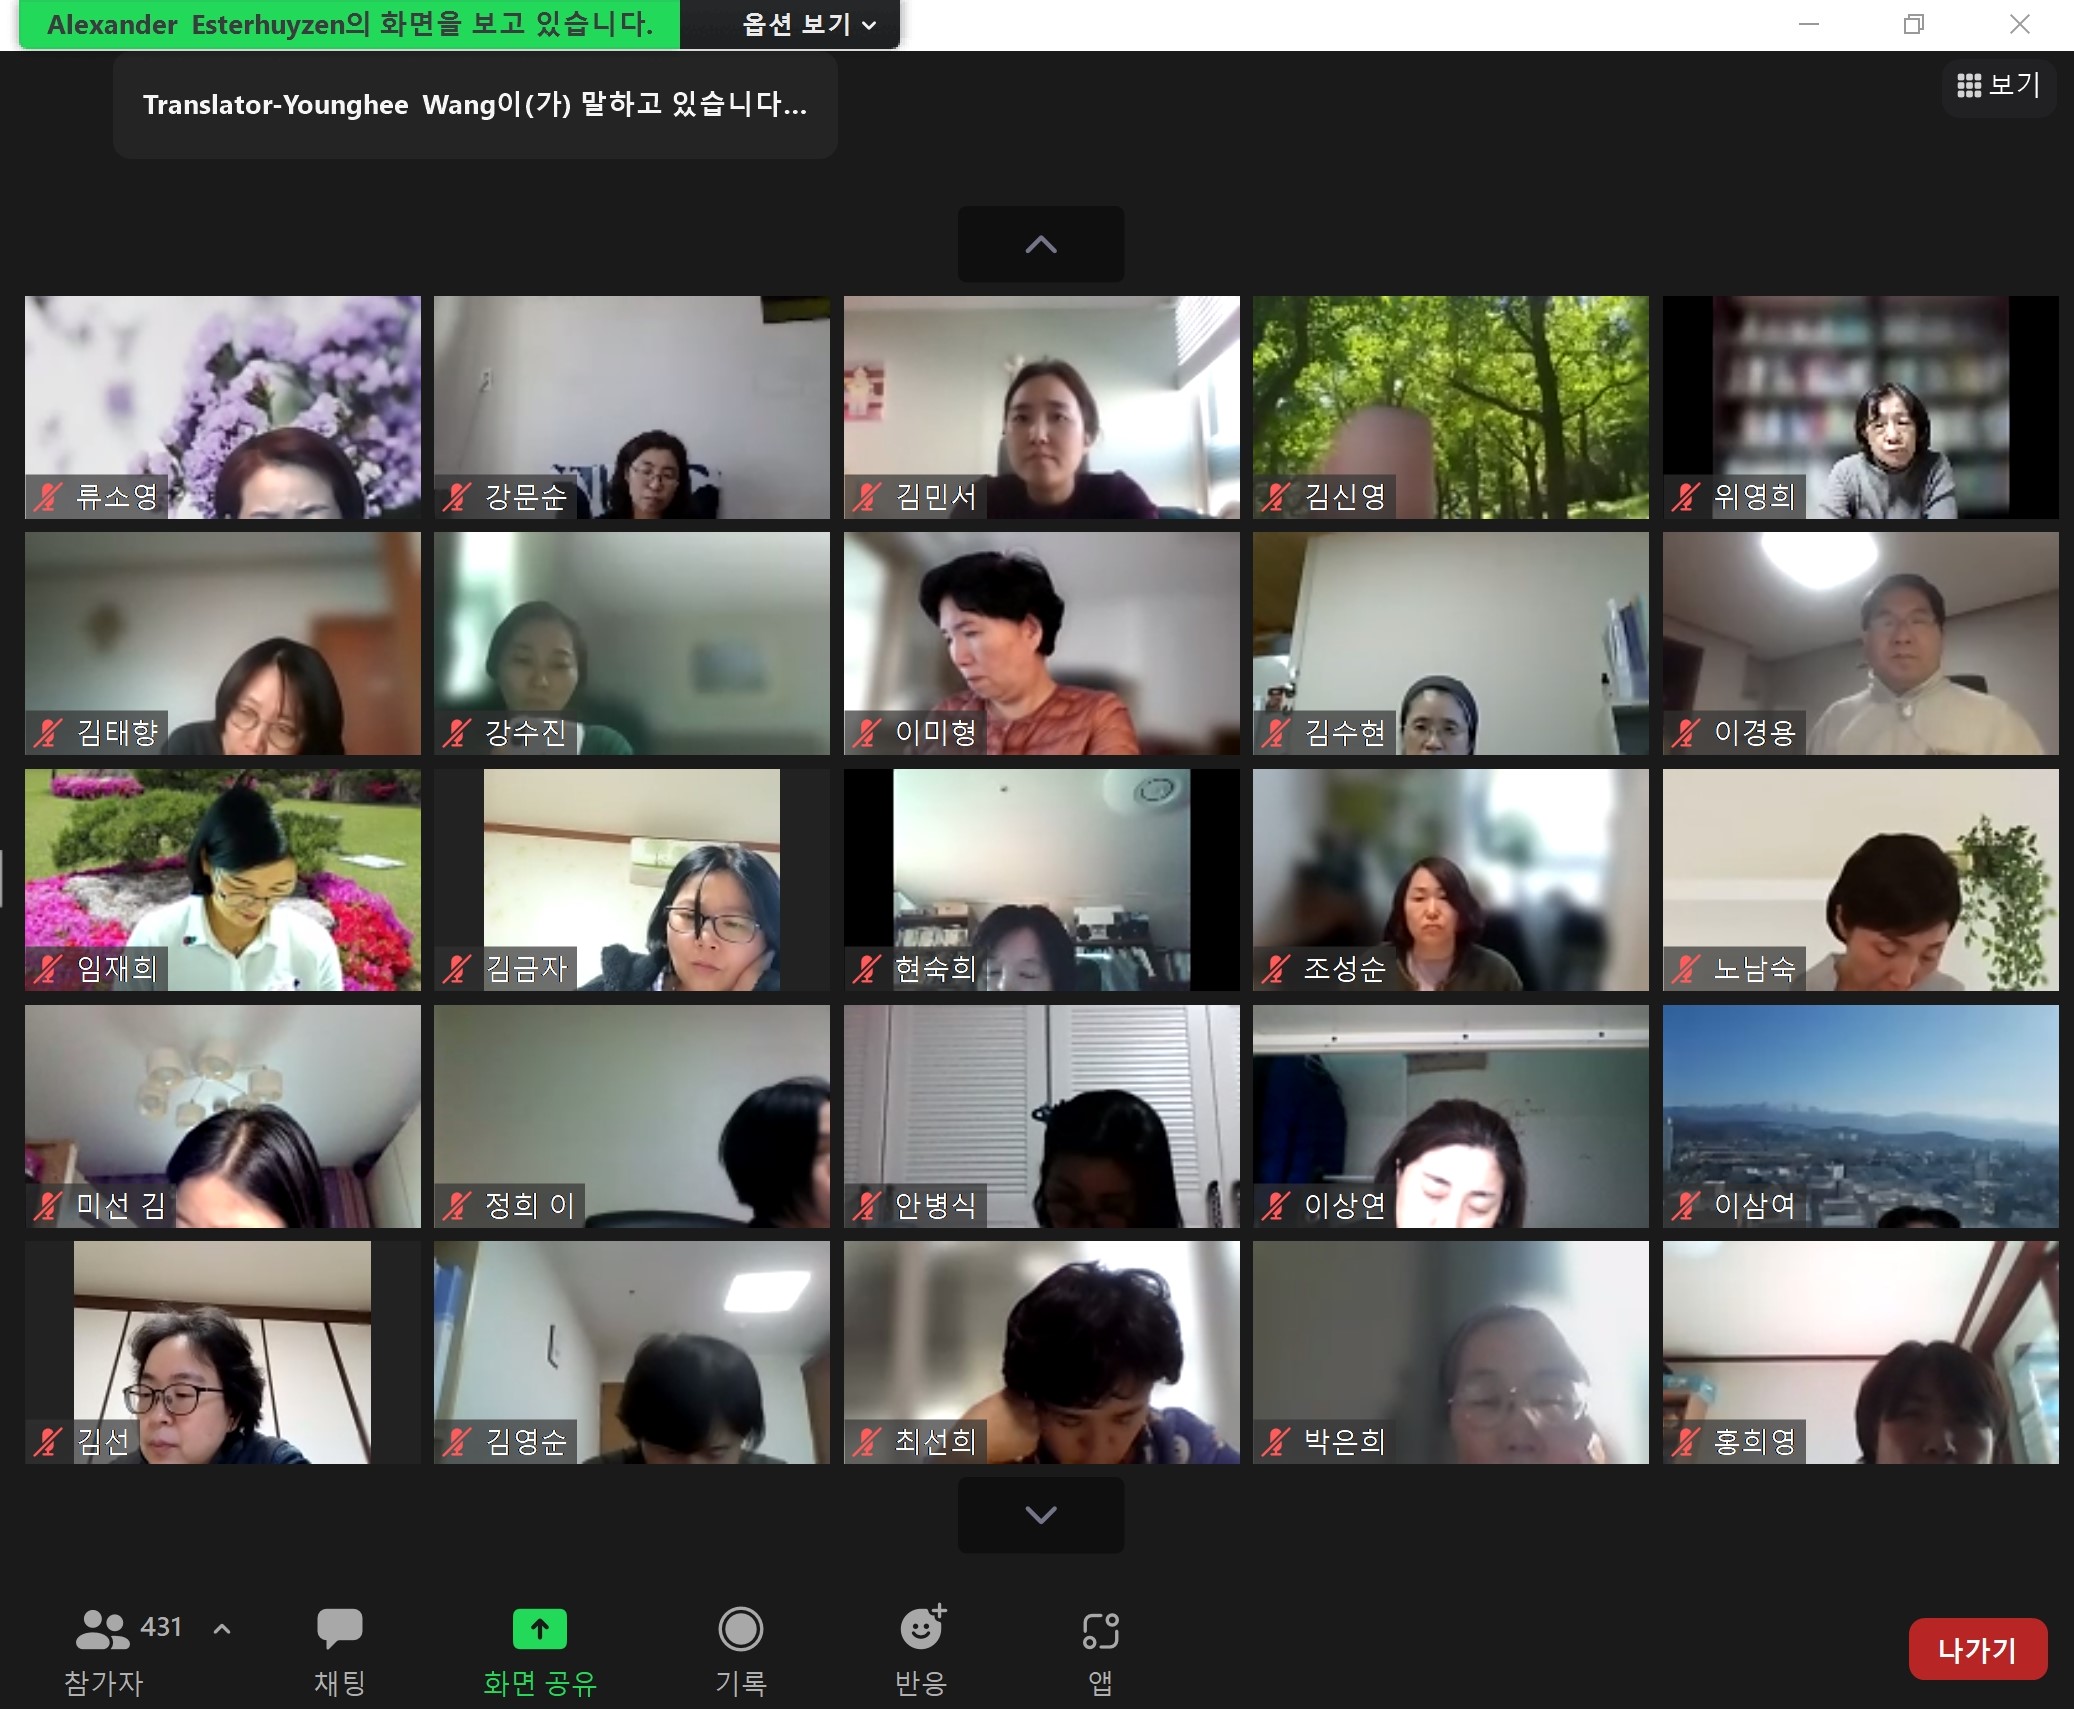Click muted mic icon beside 김금자

457,969
